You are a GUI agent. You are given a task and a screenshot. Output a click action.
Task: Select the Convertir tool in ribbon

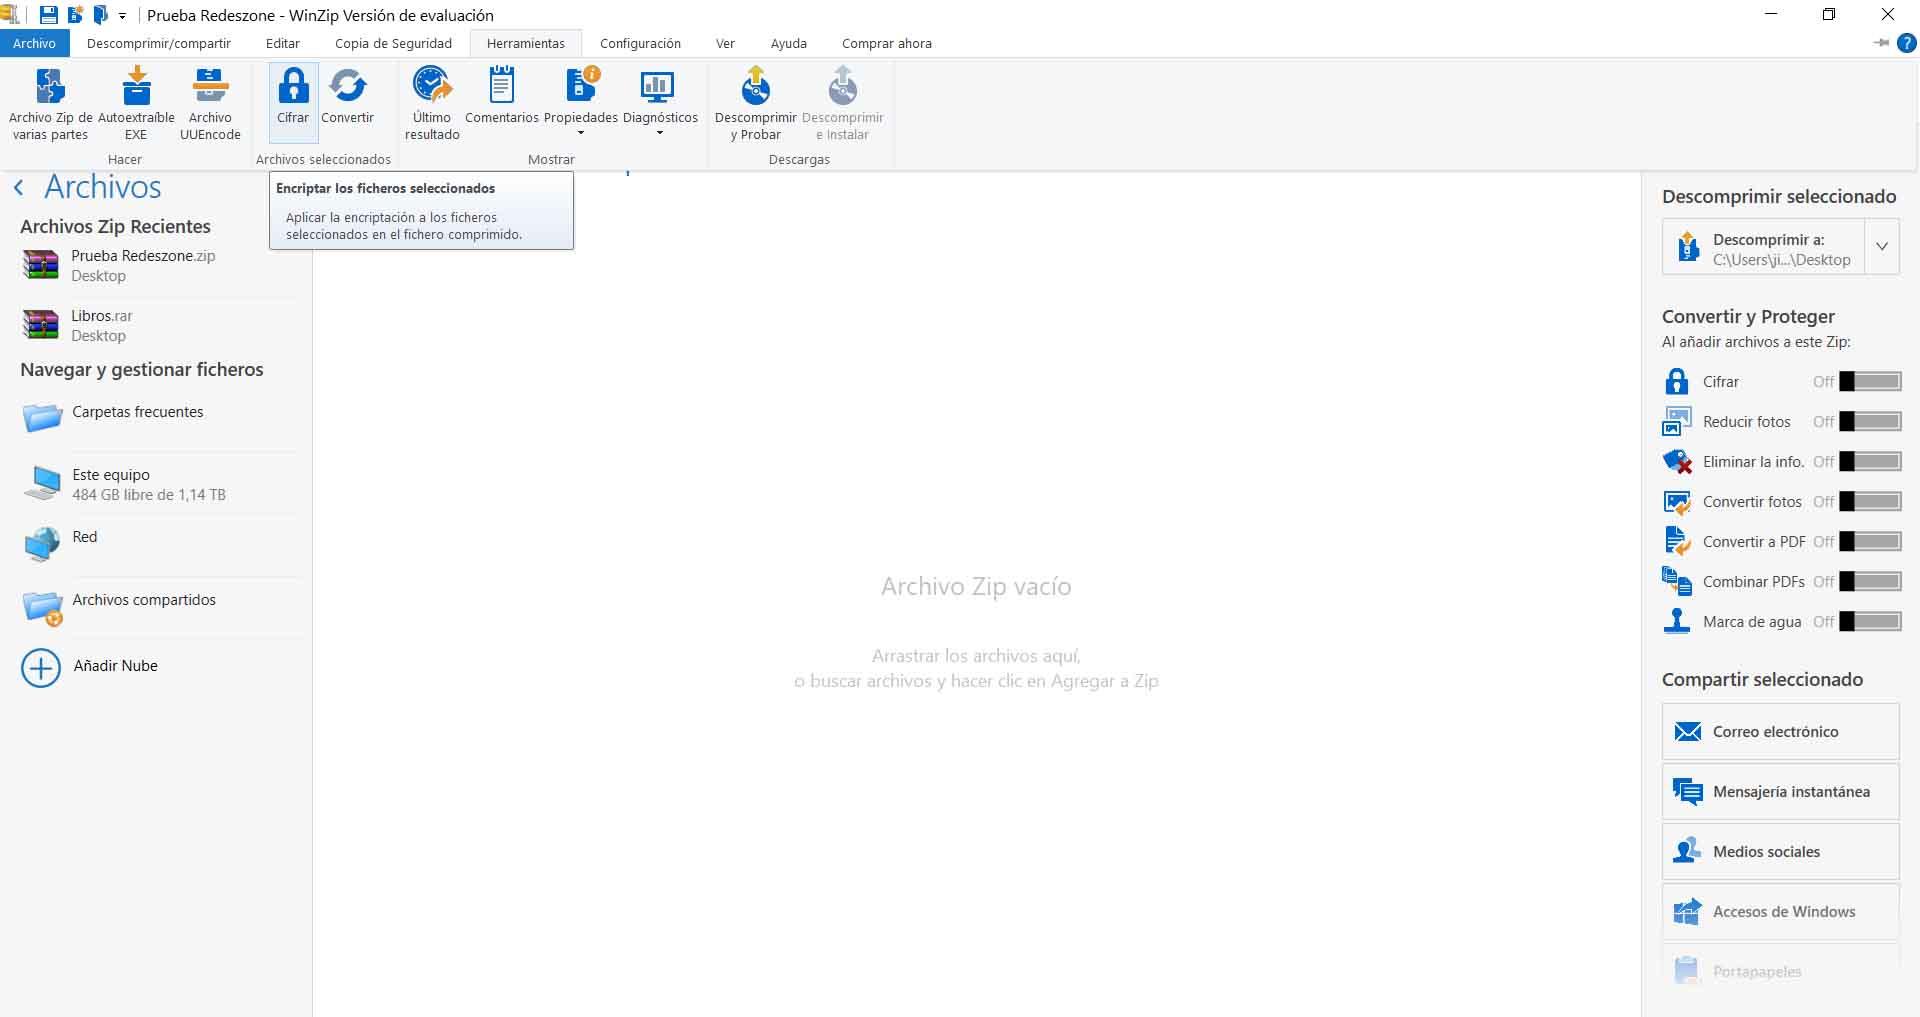click(347, 97)
